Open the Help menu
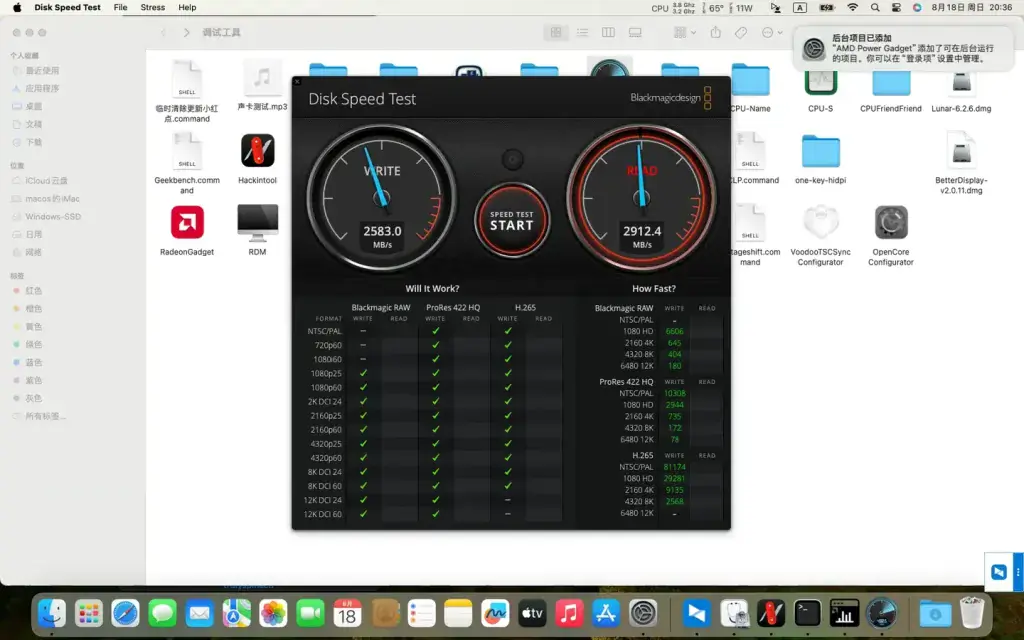The image size is (1024, 640). tap(187, 7)
